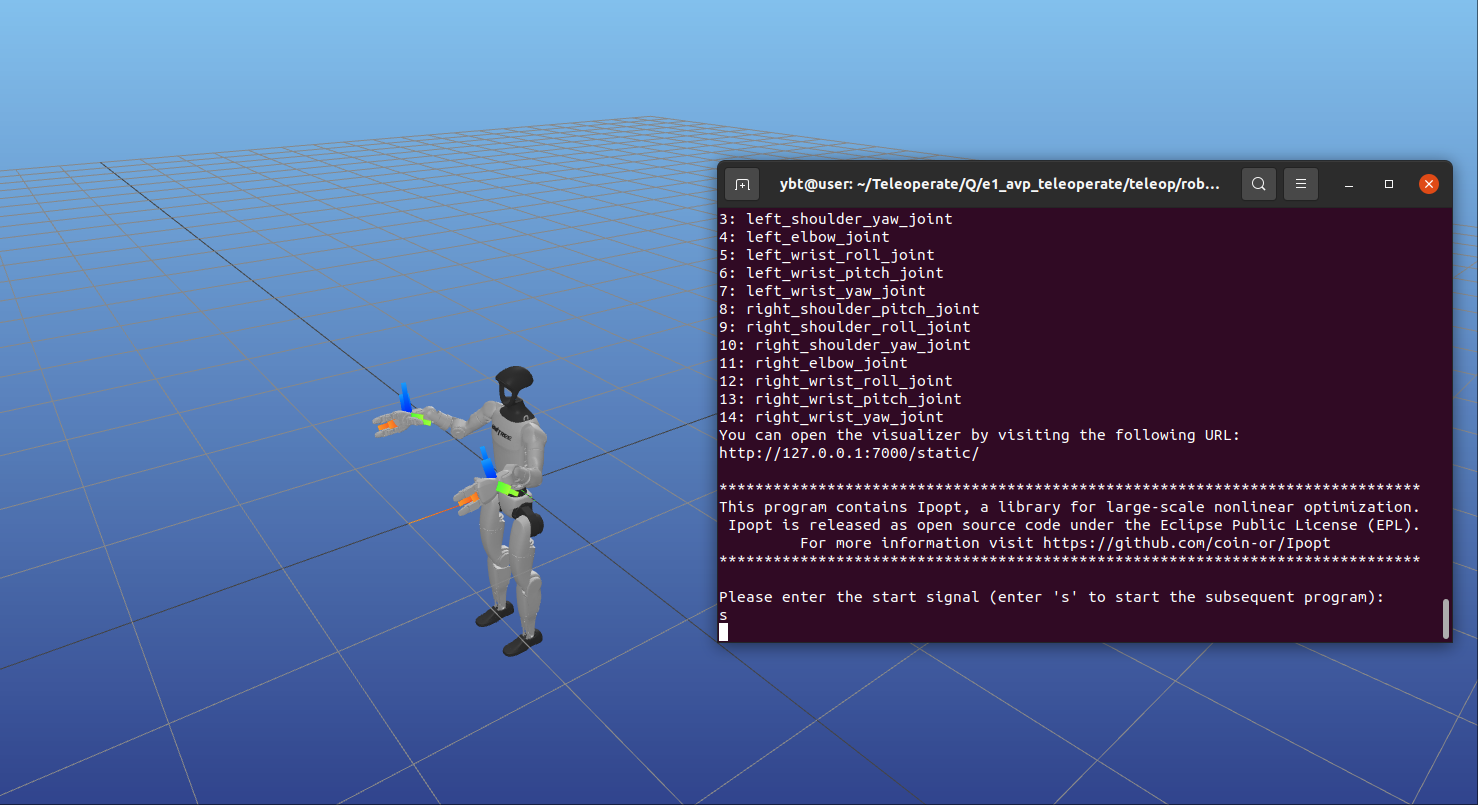The height and width of the screenshot is (805, 1478).
Task: Open a new terminal tab with the plus icon
Action: click(742, 184)
